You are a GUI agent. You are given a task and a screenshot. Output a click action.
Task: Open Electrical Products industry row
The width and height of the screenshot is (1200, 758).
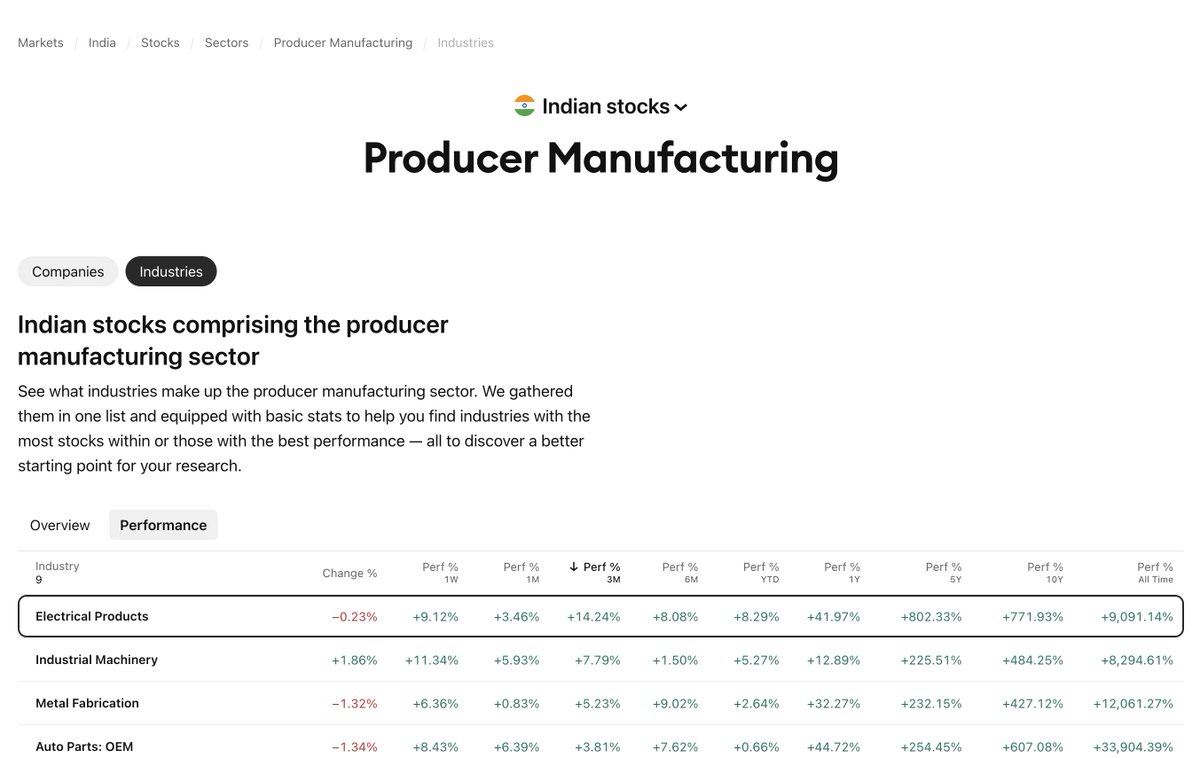click(601, 616)
